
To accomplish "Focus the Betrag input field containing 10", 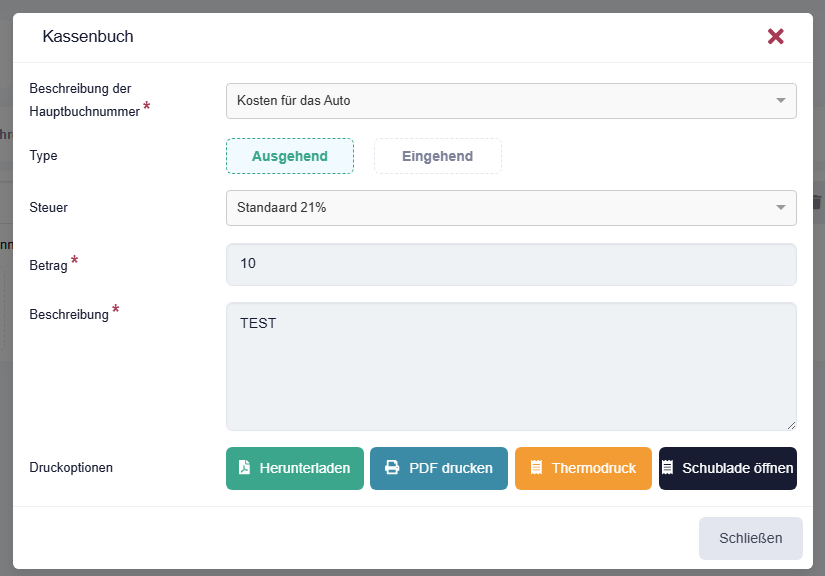I will pyautogui.click(x=511, y=265).
